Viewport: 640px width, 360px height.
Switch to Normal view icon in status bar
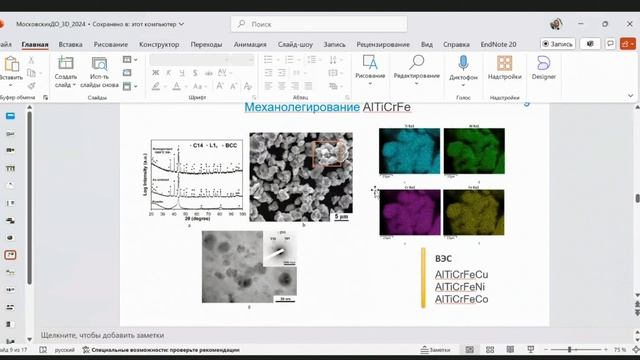[x=470, y=349]
